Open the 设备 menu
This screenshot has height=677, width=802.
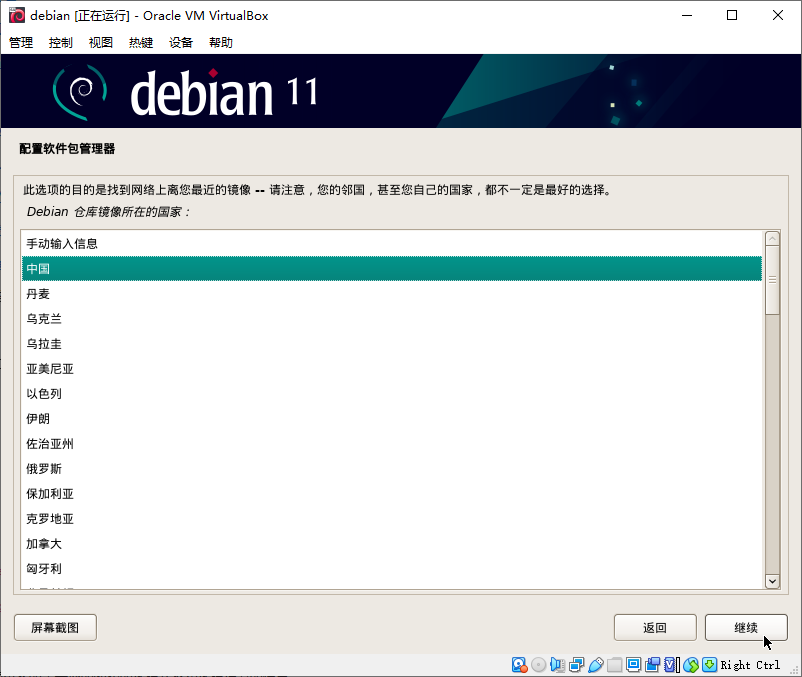pos(181,42)
